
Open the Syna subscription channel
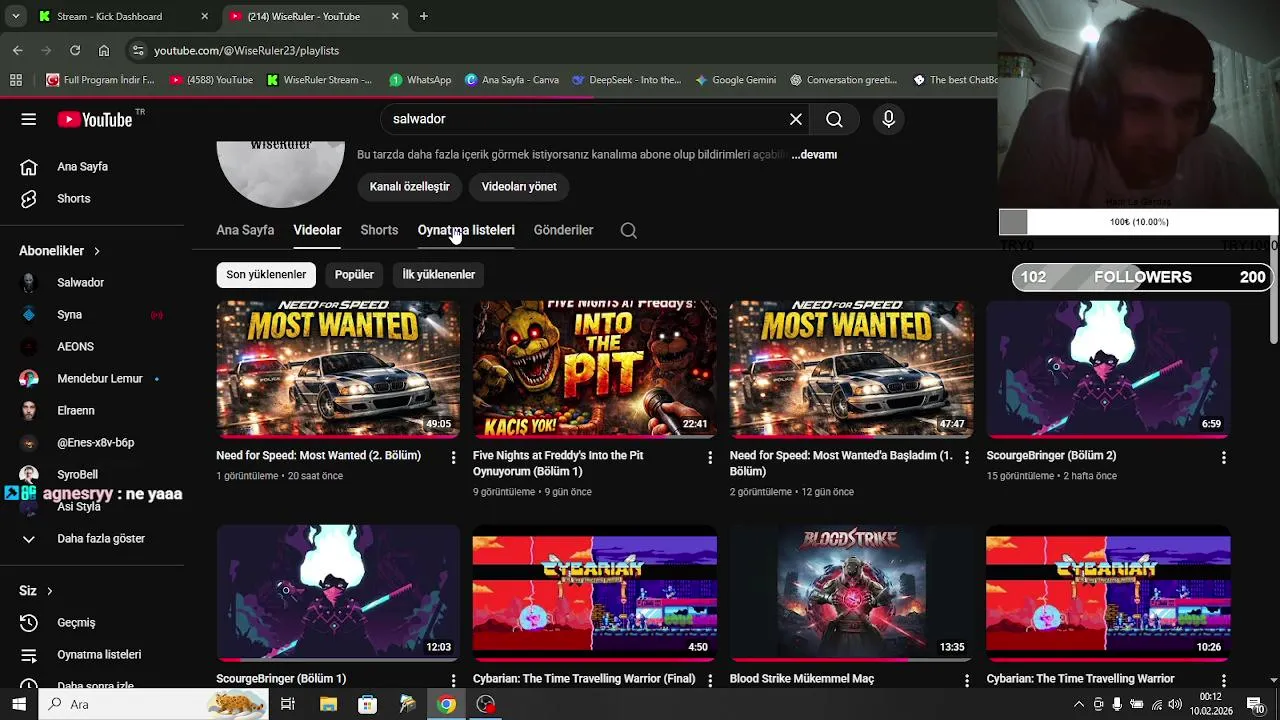(x=69, y=315)
